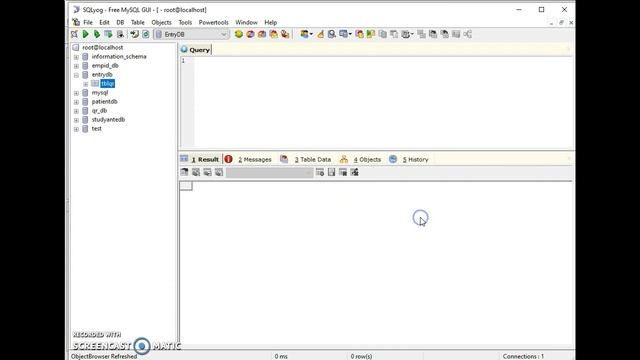This screenshot has height=360, width=640.
Task: Click the Schema Designer icon at the toolbar end
Action: coord(468,34)
